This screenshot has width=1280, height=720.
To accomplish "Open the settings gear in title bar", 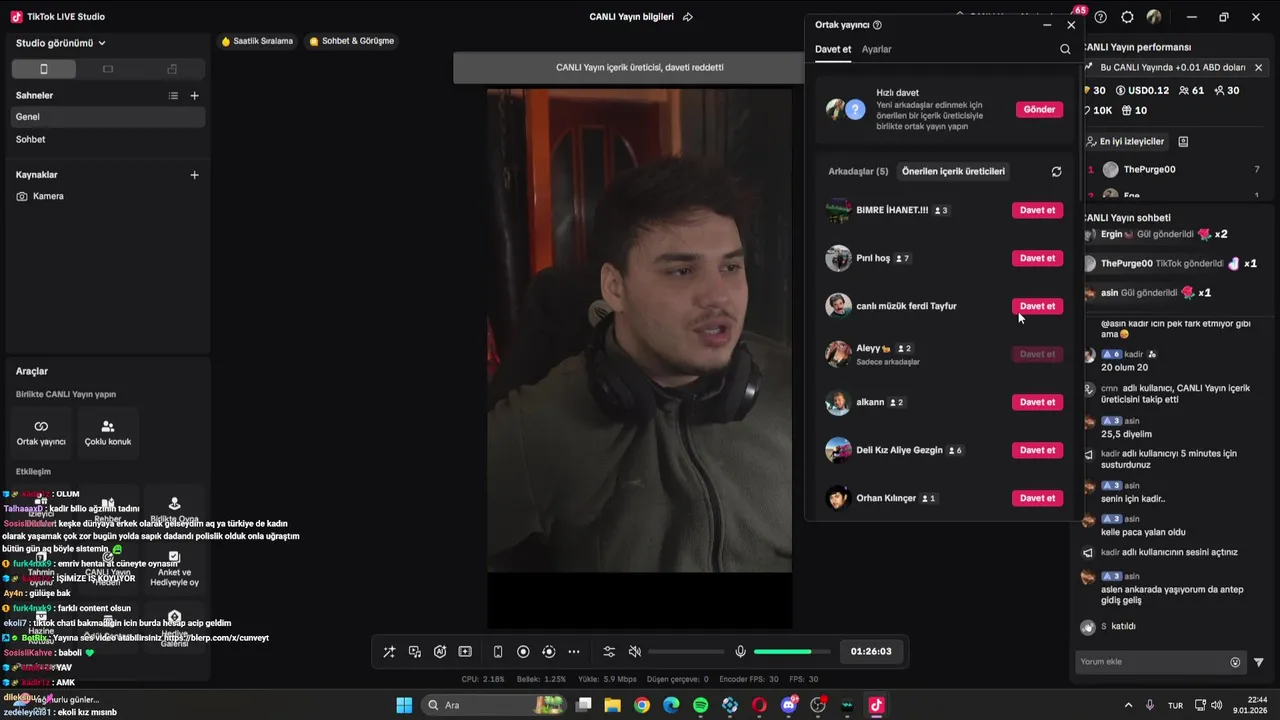I will [x=1128, y=17].
